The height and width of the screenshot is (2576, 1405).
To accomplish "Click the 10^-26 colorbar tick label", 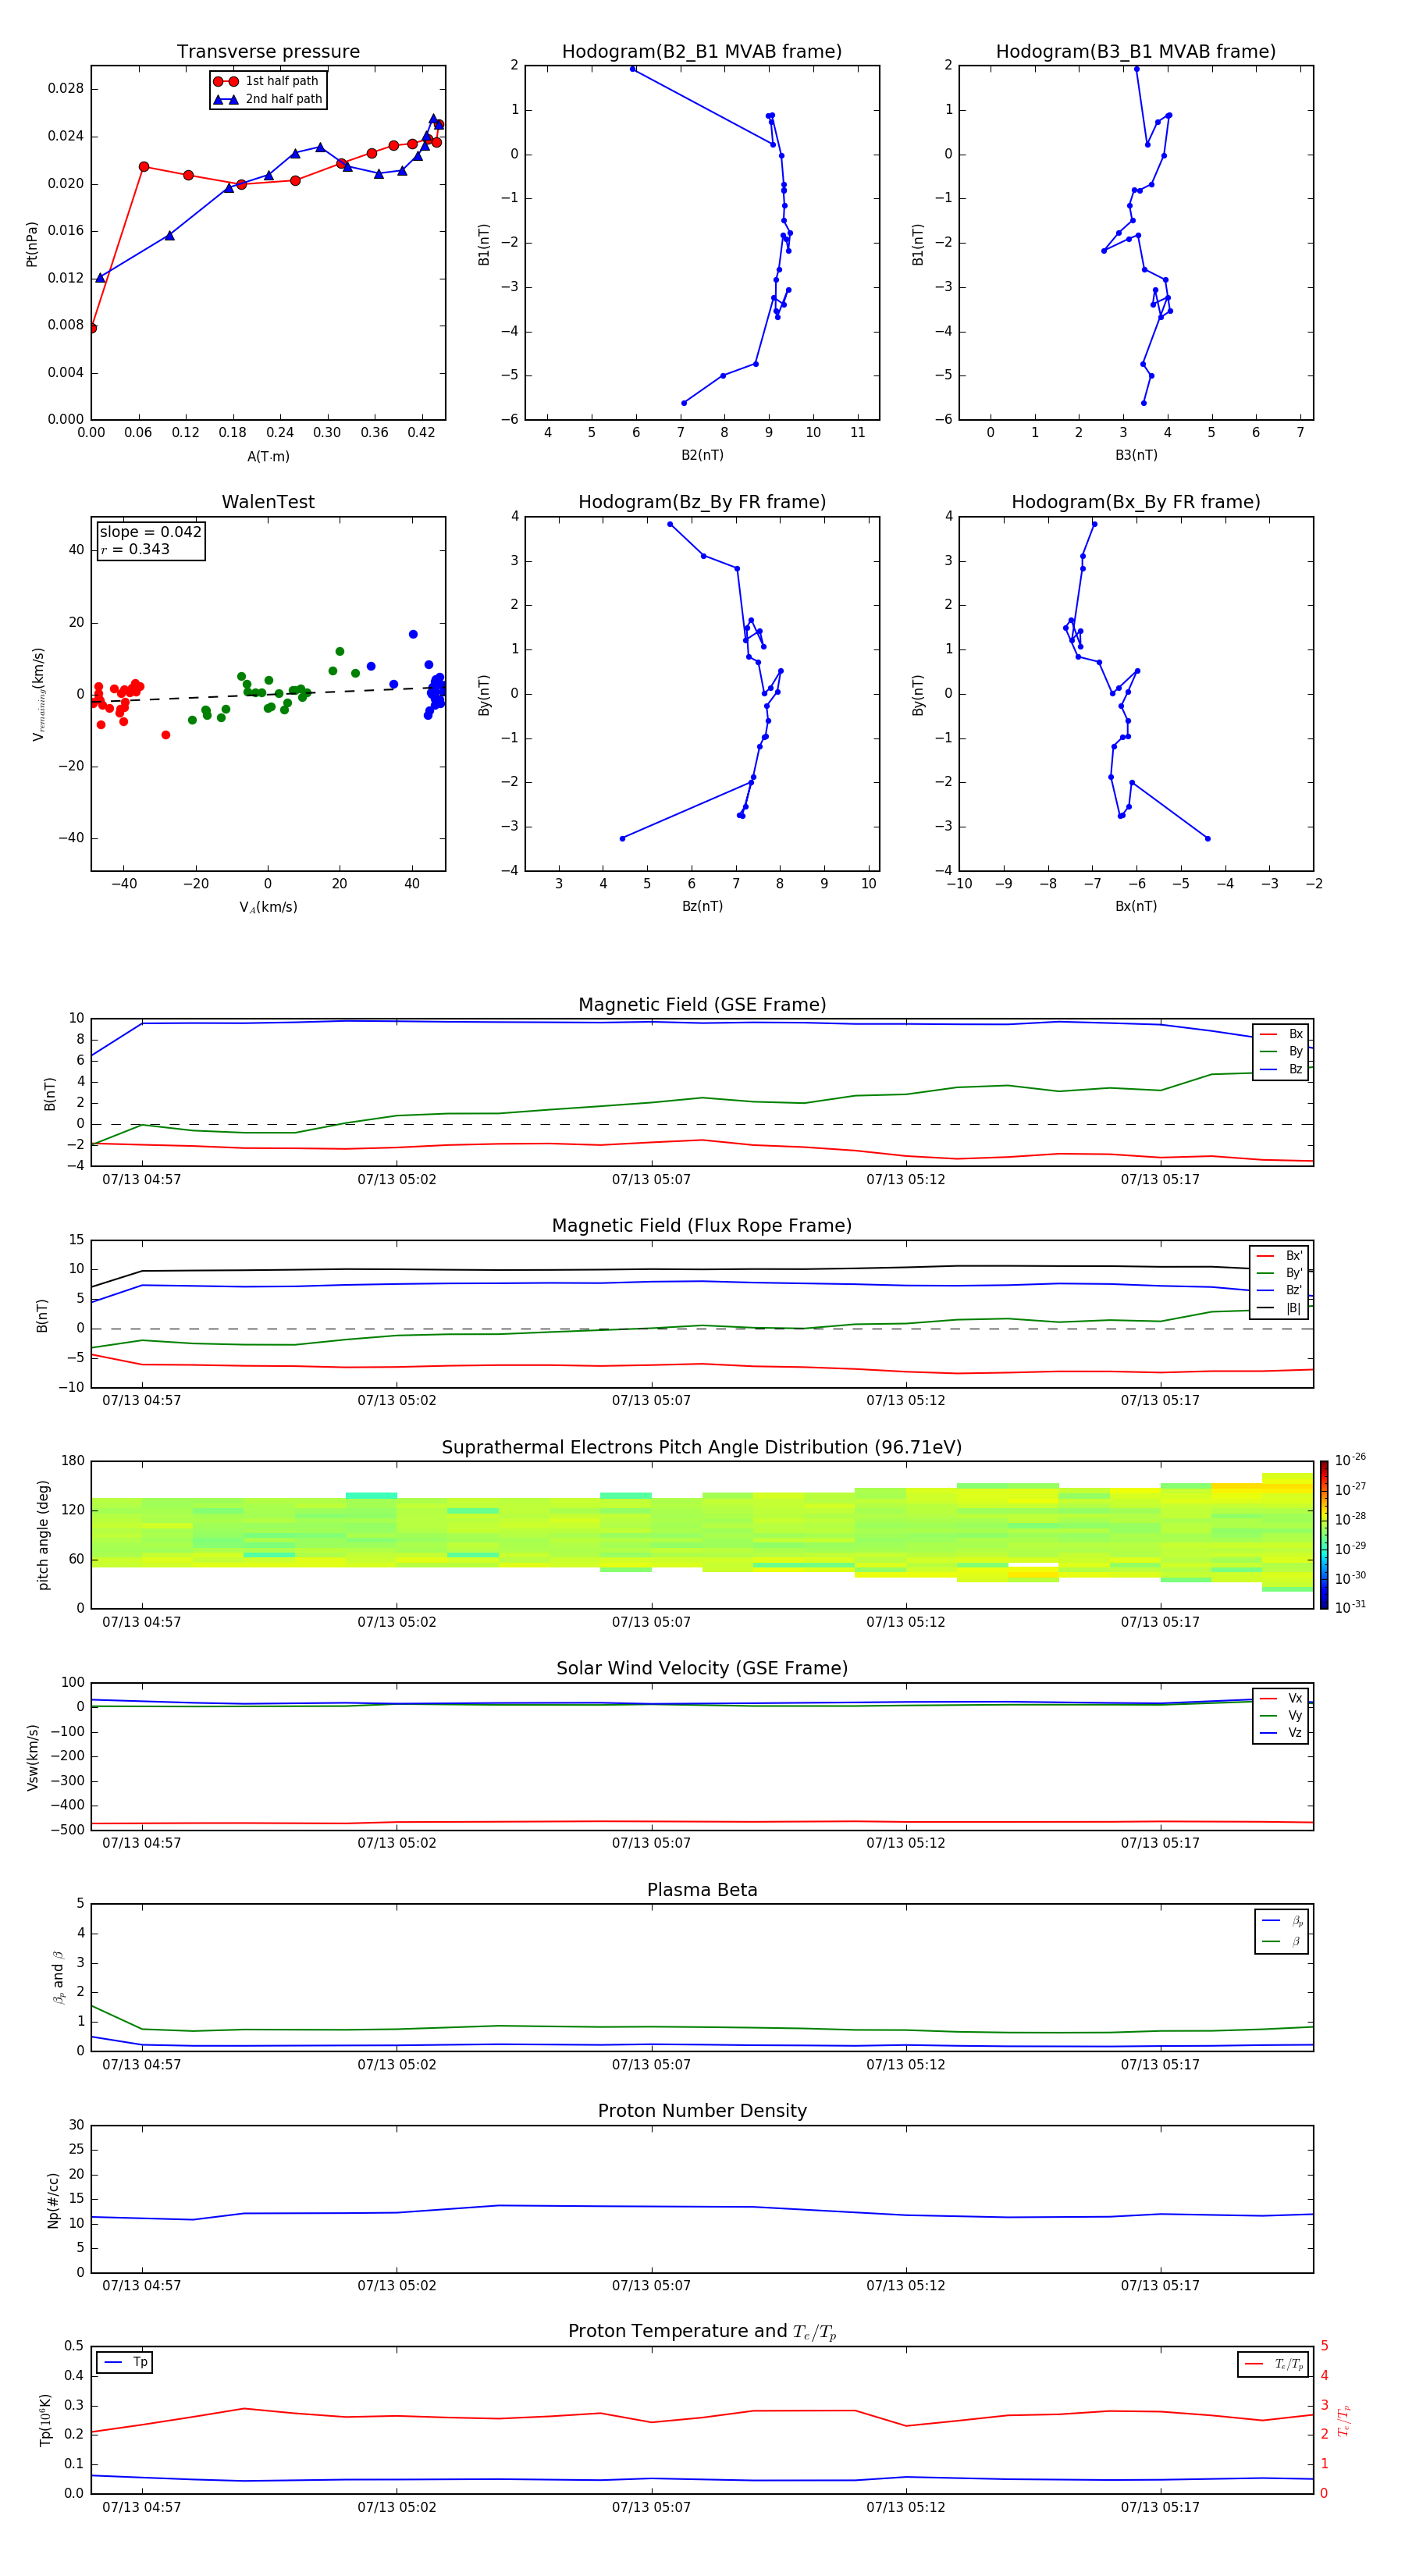I will click(x=1350, y=1460).
